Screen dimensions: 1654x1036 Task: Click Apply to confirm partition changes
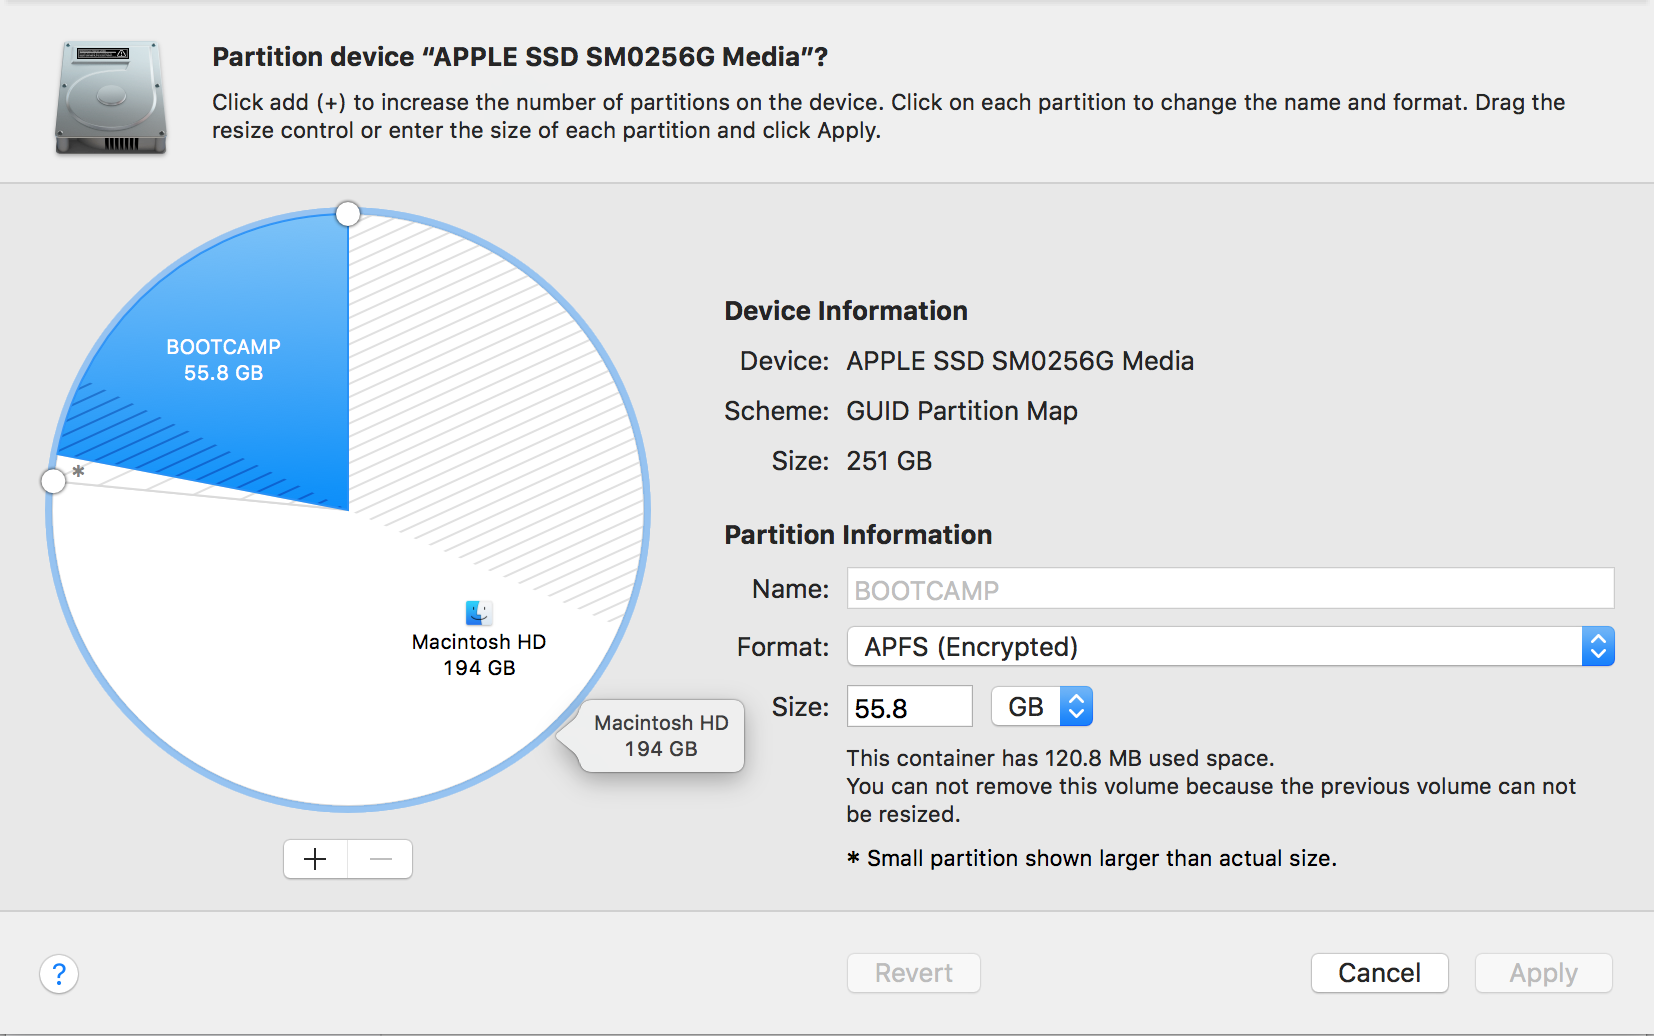1543,973
